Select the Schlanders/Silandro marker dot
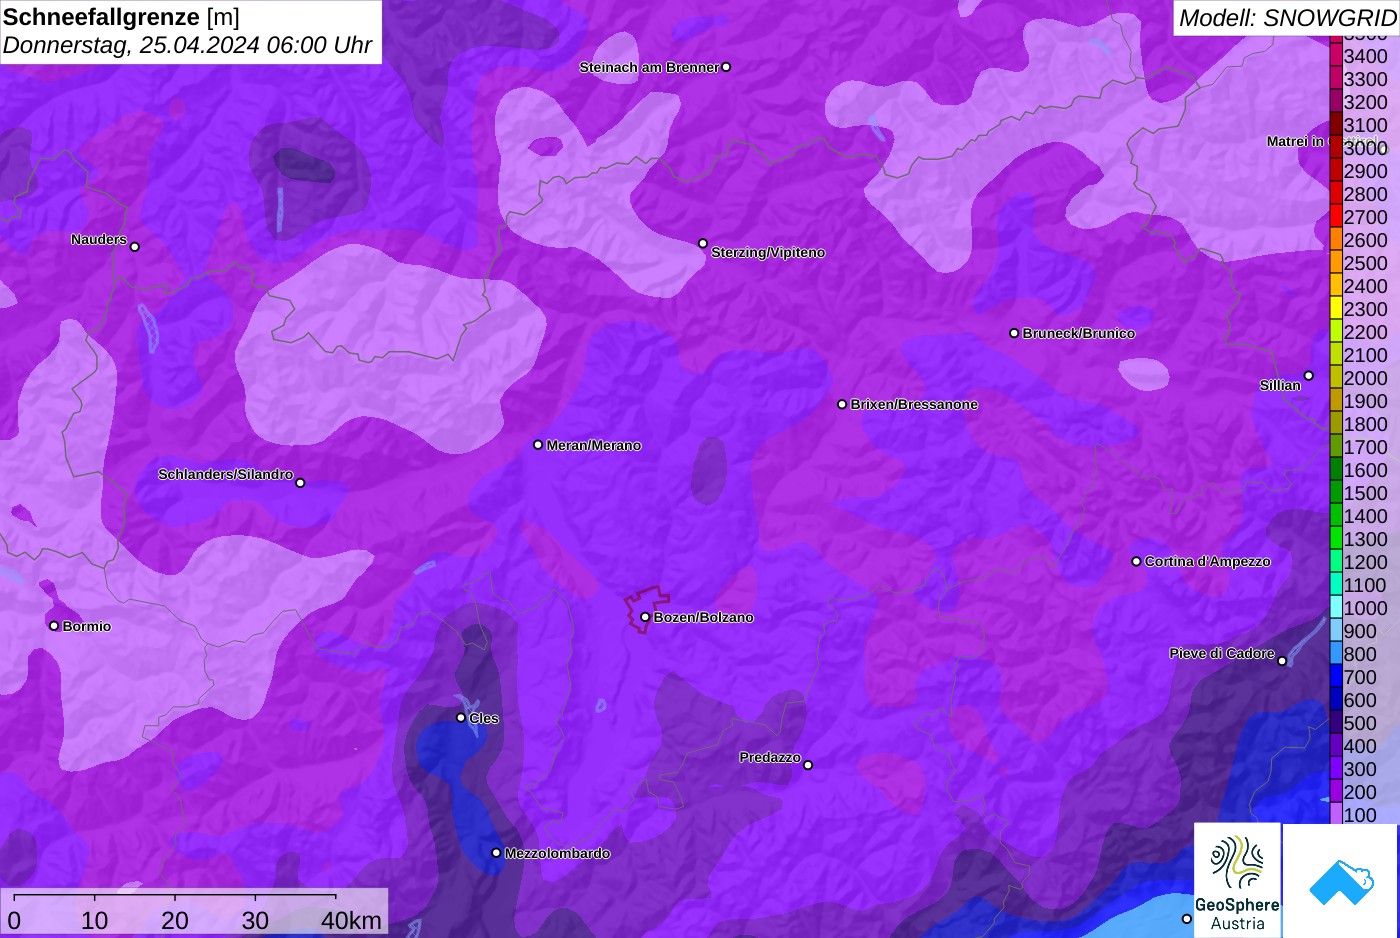 [300, 483]
